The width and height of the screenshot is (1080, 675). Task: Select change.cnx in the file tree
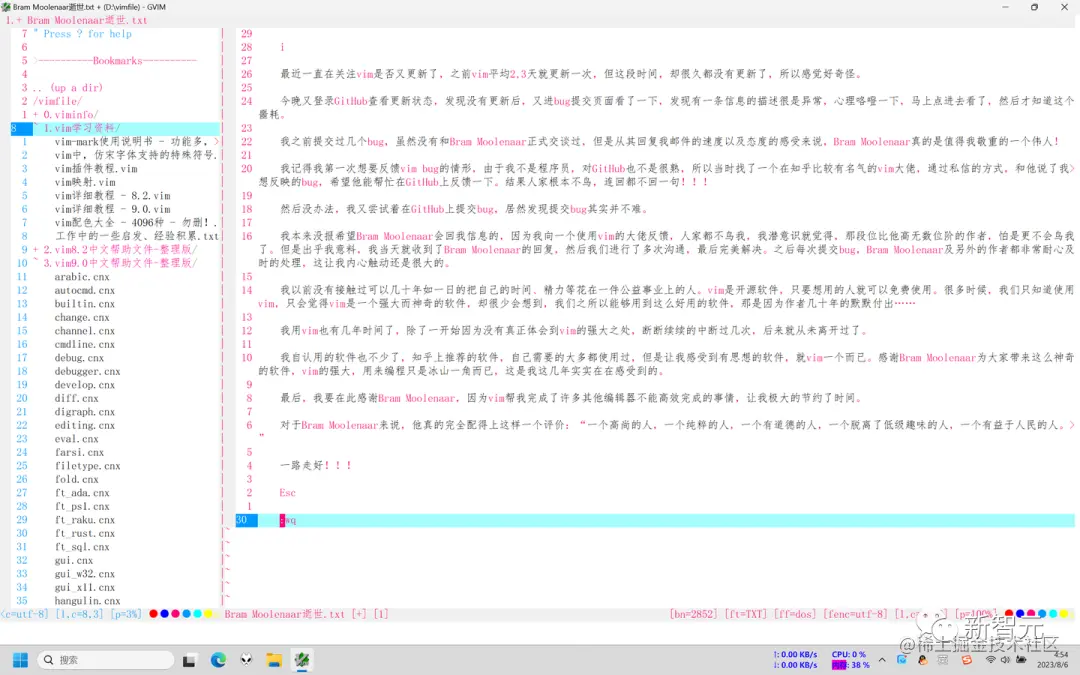[x=82, y=318]
